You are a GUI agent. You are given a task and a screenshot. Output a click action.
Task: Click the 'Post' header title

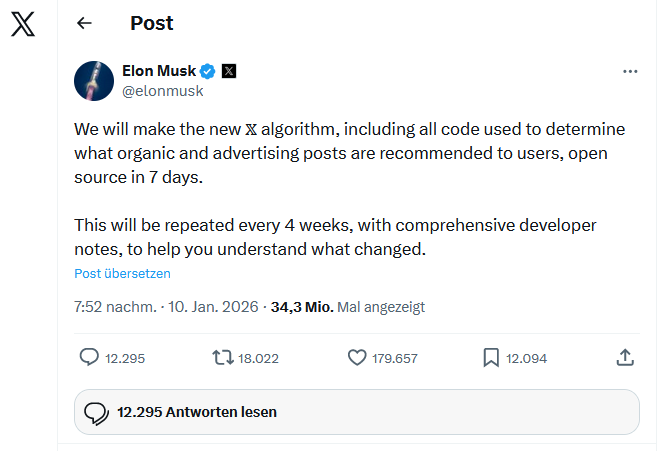[x=150, y=23]
